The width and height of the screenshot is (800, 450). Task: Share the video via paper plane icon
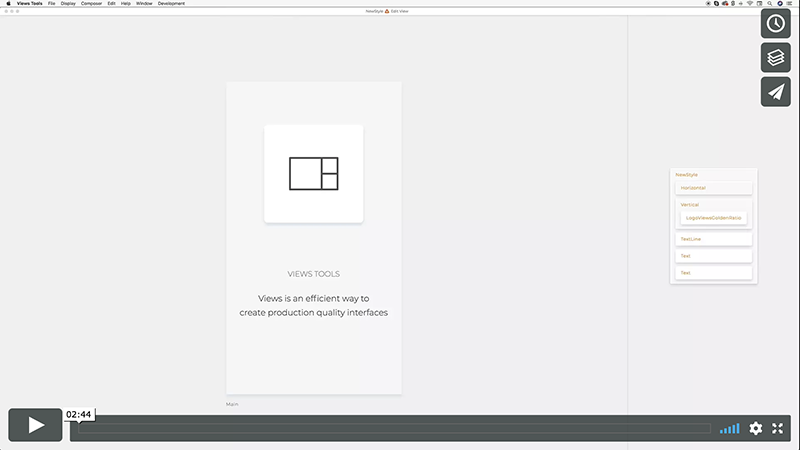pyautogui.click(x=776, y=92)
